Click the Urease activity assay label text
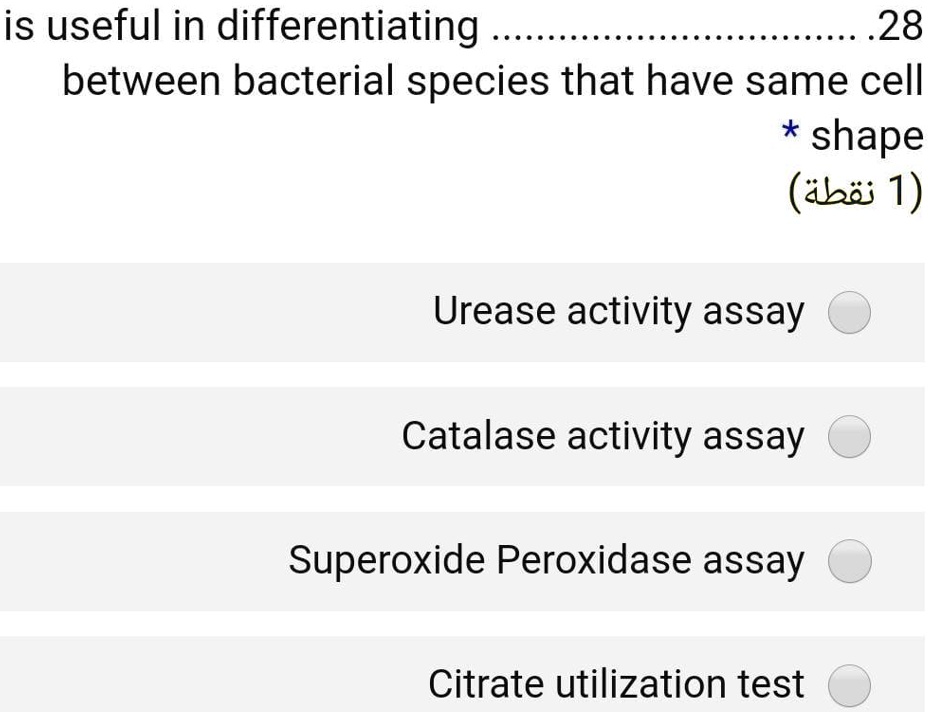928x712 pixels. click(619, 311)
